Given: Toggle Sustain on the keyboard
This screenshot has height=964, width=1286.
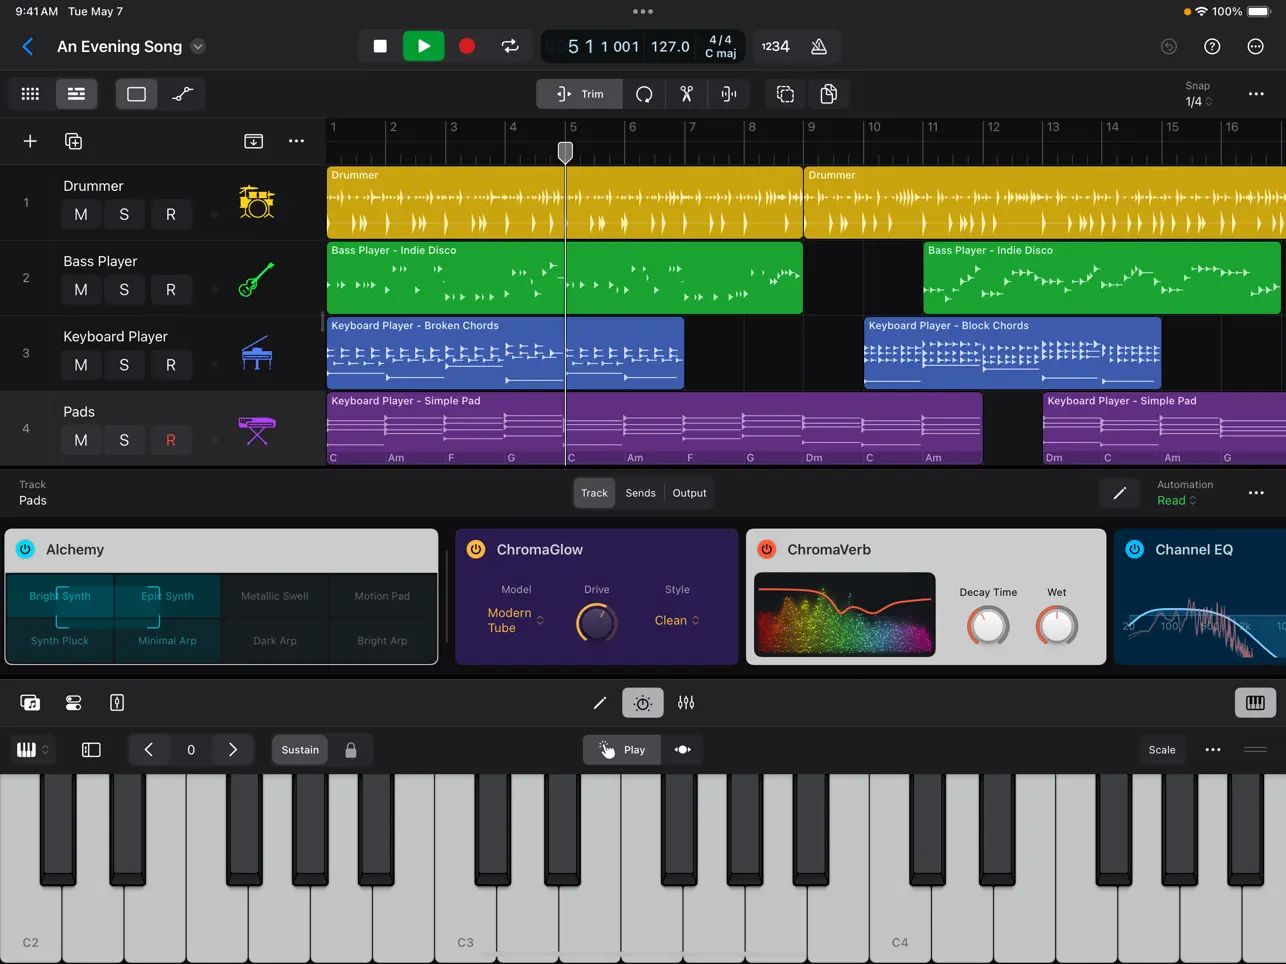Looking at the screenshot, I should pos(299,749).
